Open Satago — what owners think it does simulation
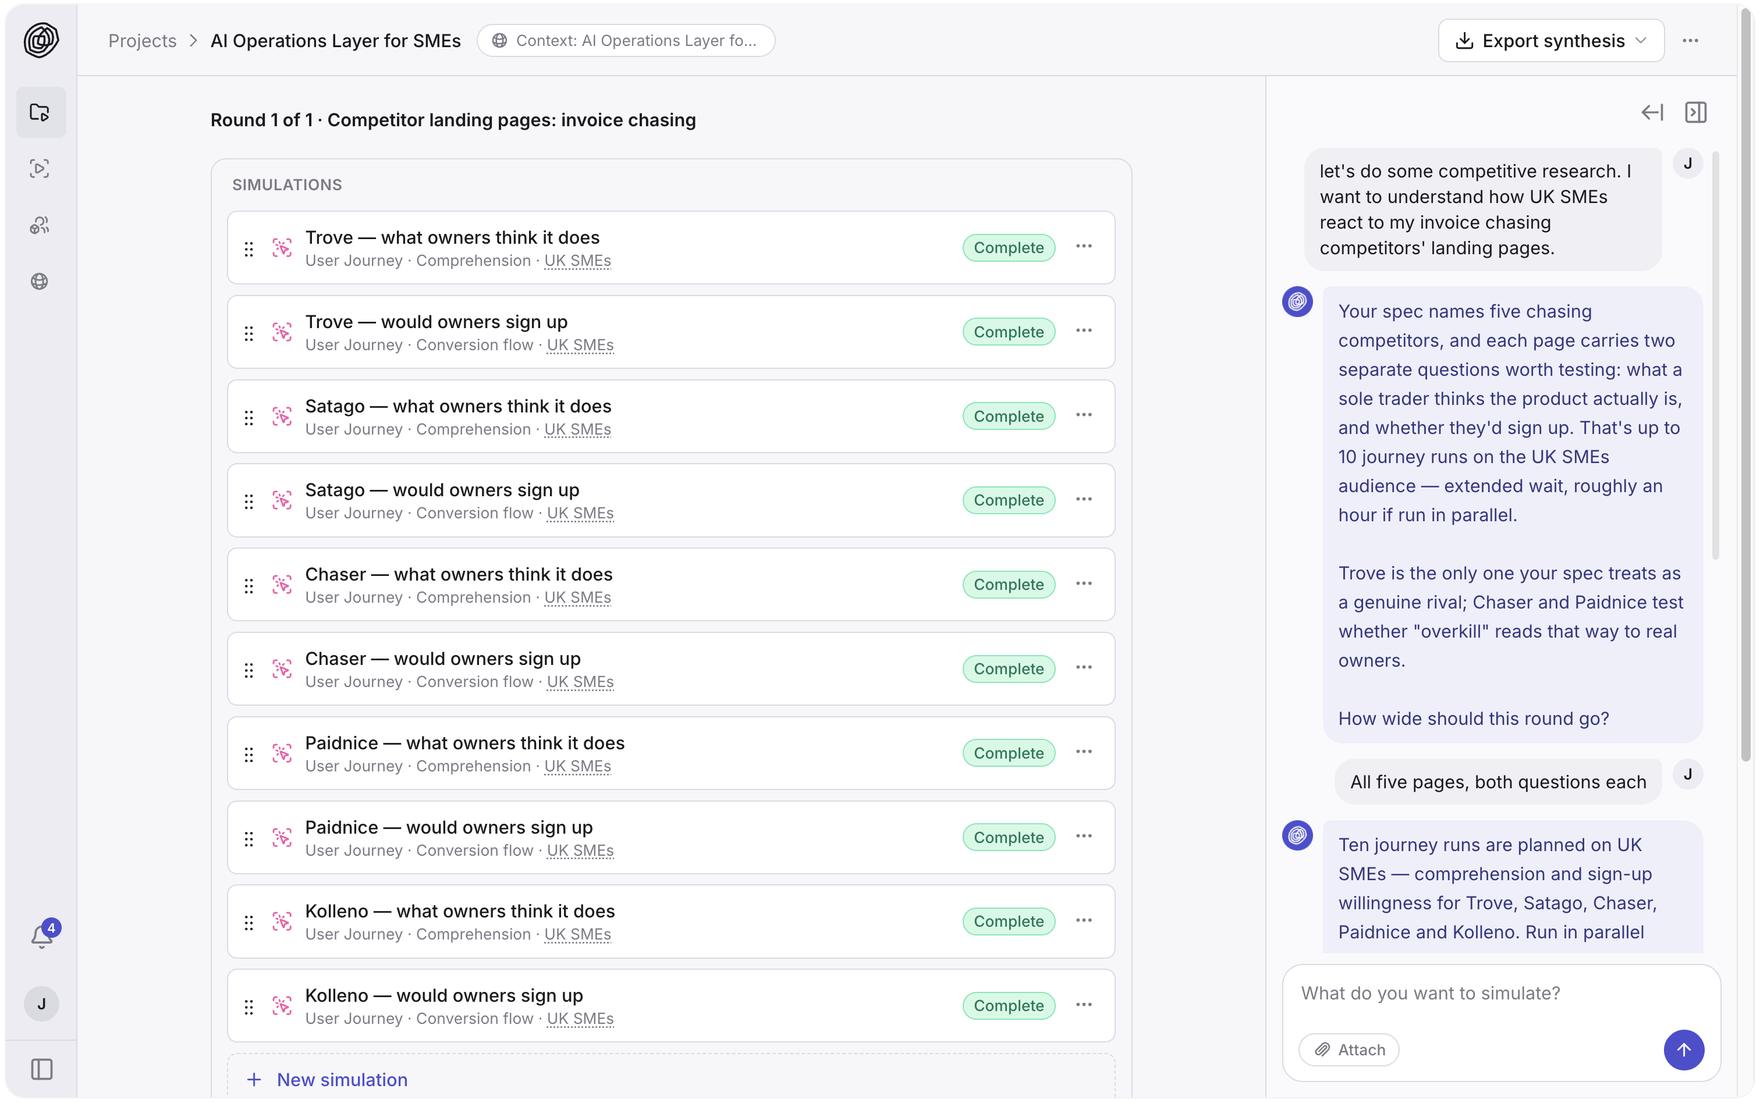The image size is (1760, 1103). point(671,416)
